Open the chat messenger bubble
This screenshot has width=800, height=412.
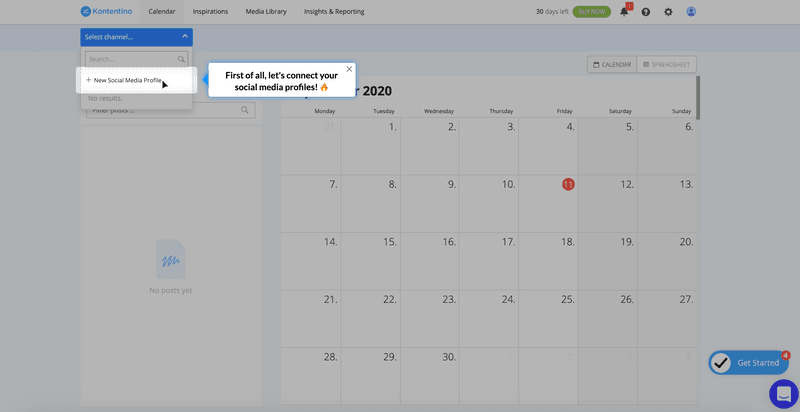click(783, 393)
